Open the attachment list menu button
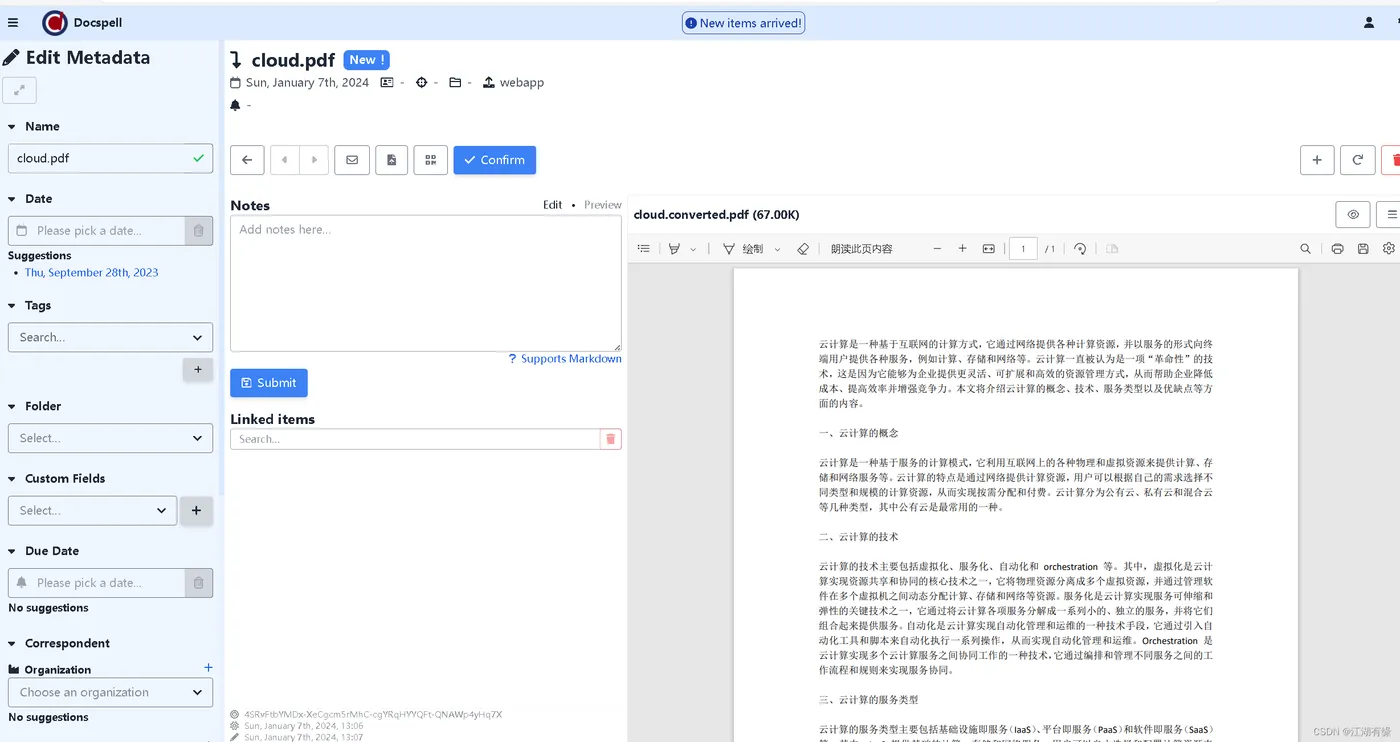This screenshot has width=1400, height=742. tap(1389, 214)
